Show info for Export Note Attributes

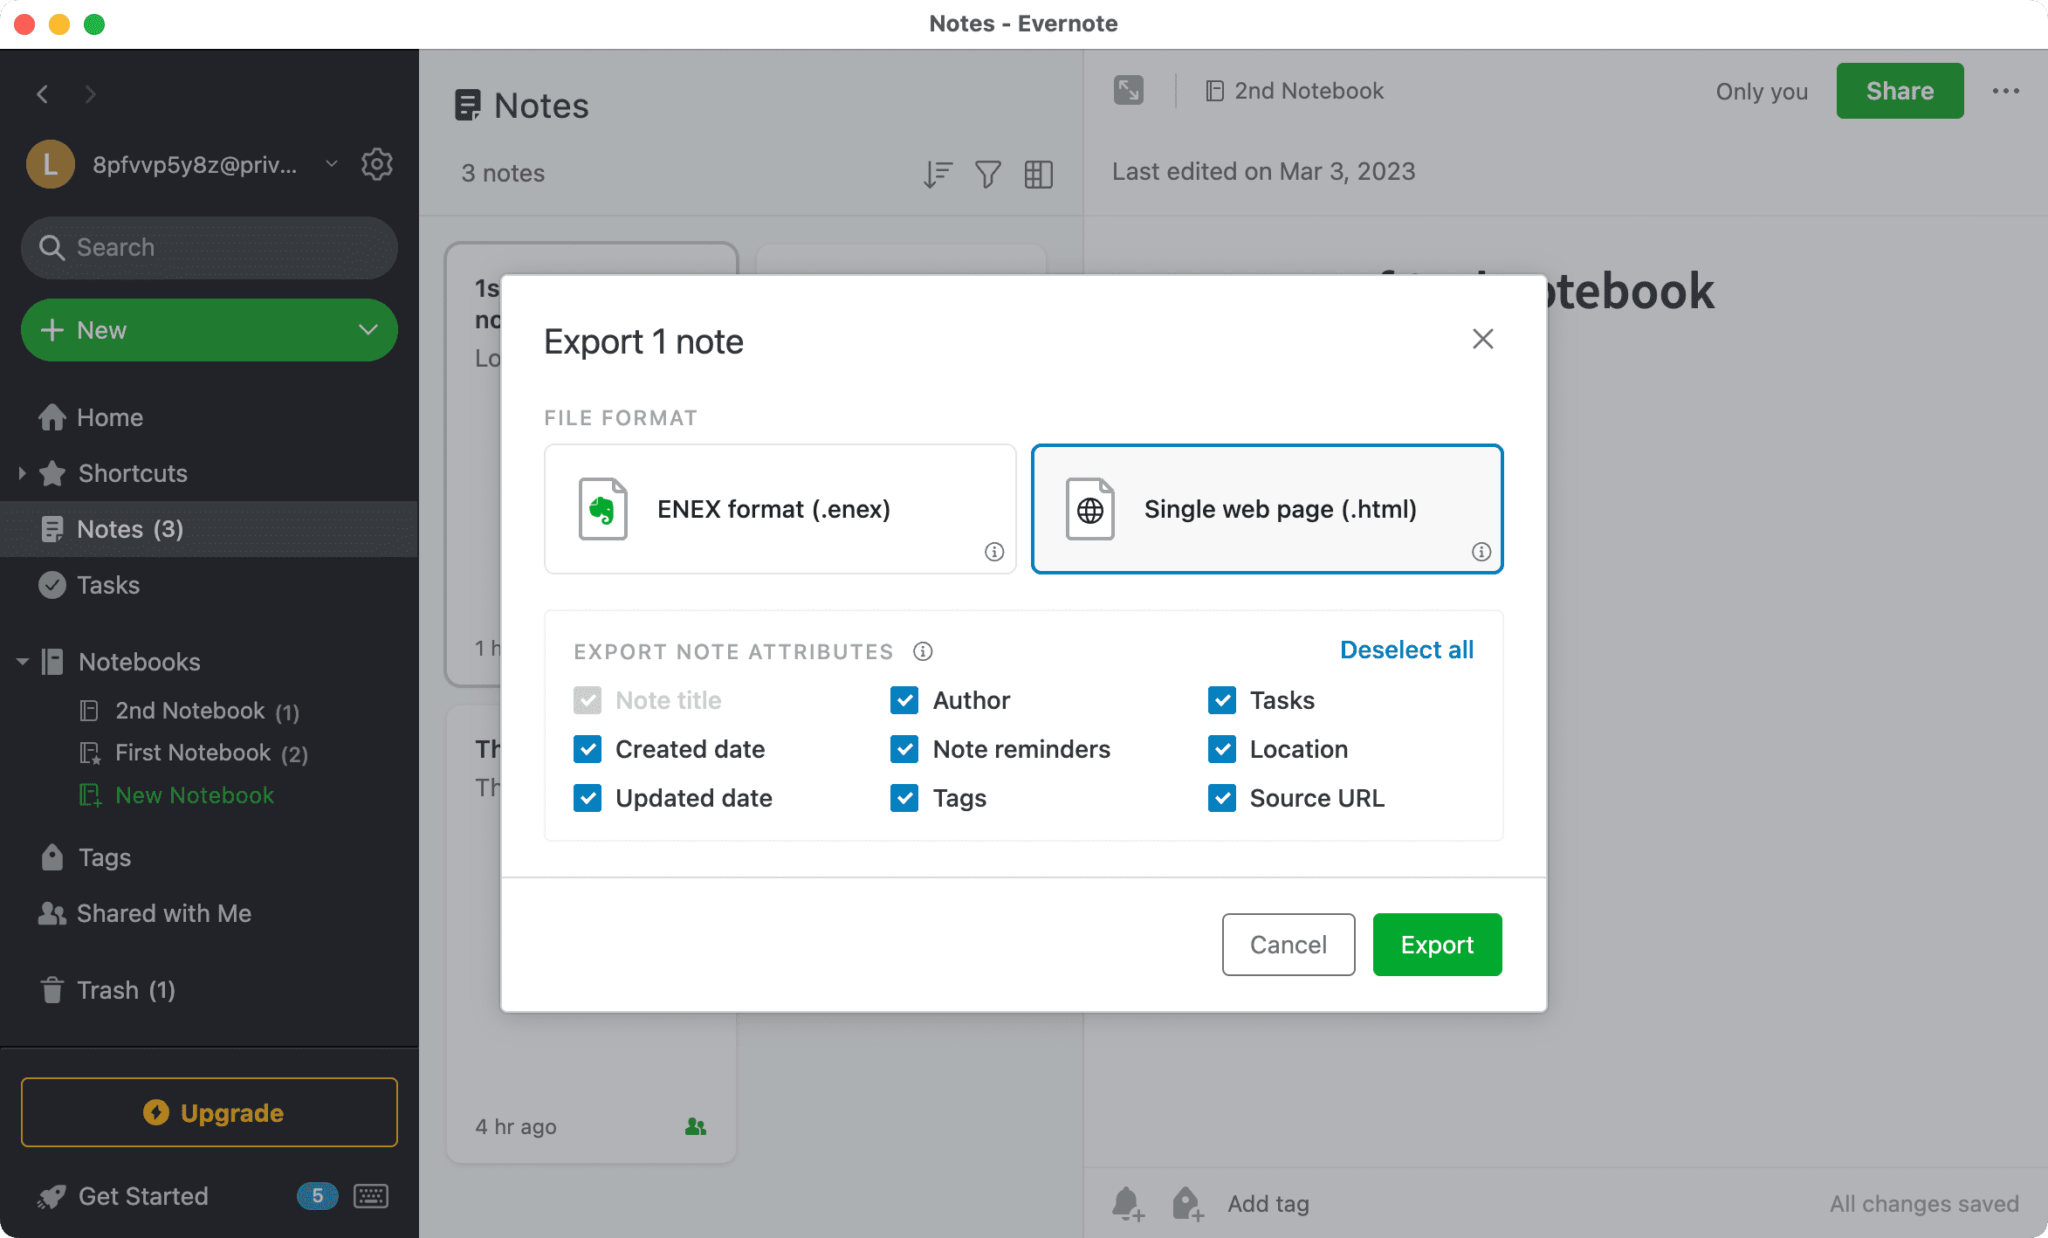coord(923,652)
